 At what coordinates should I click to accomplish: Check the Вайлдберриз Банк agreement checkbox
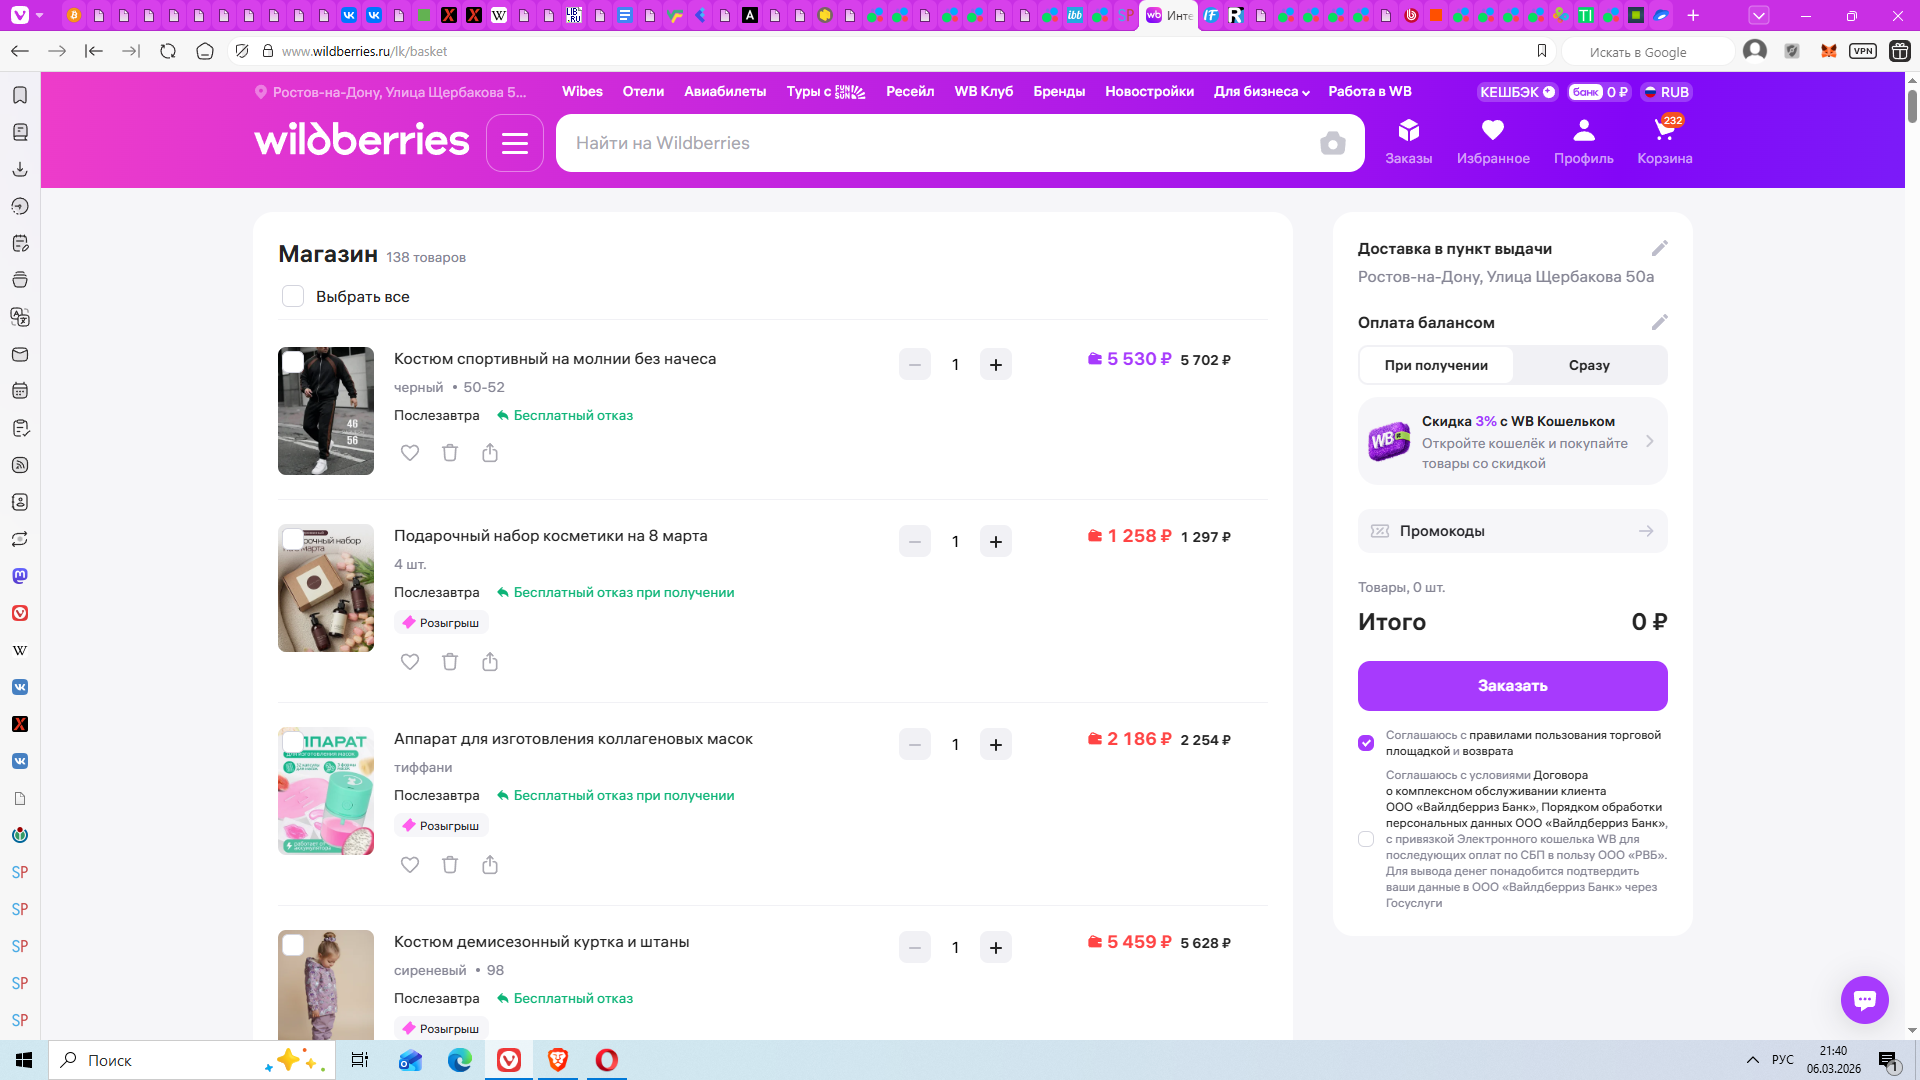click(x=1366, y=839)
